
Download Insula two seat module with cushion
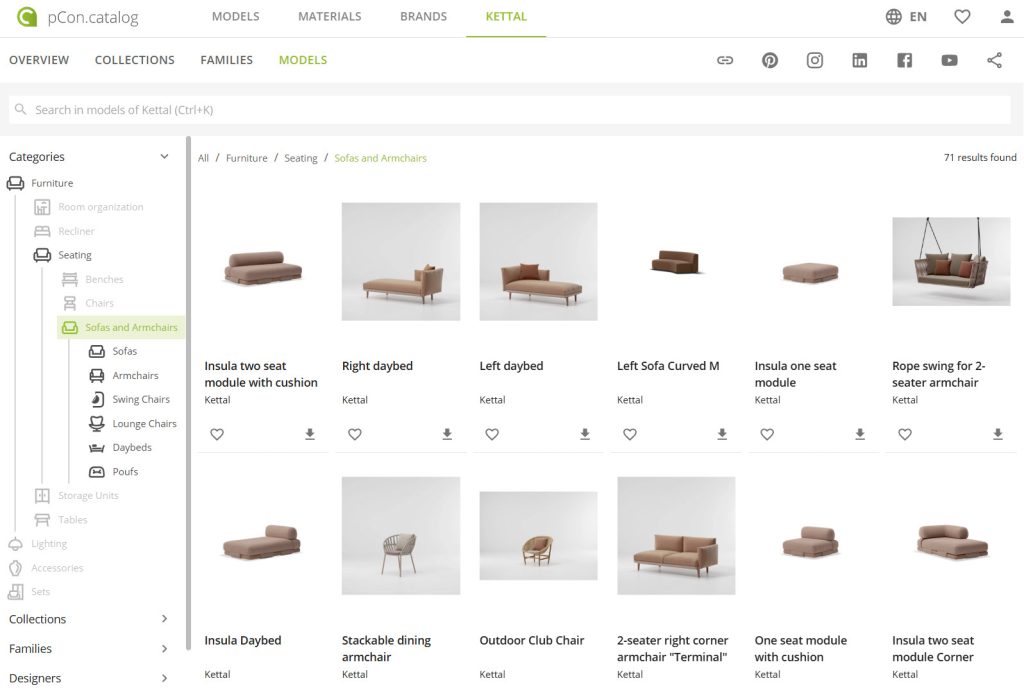310,433
